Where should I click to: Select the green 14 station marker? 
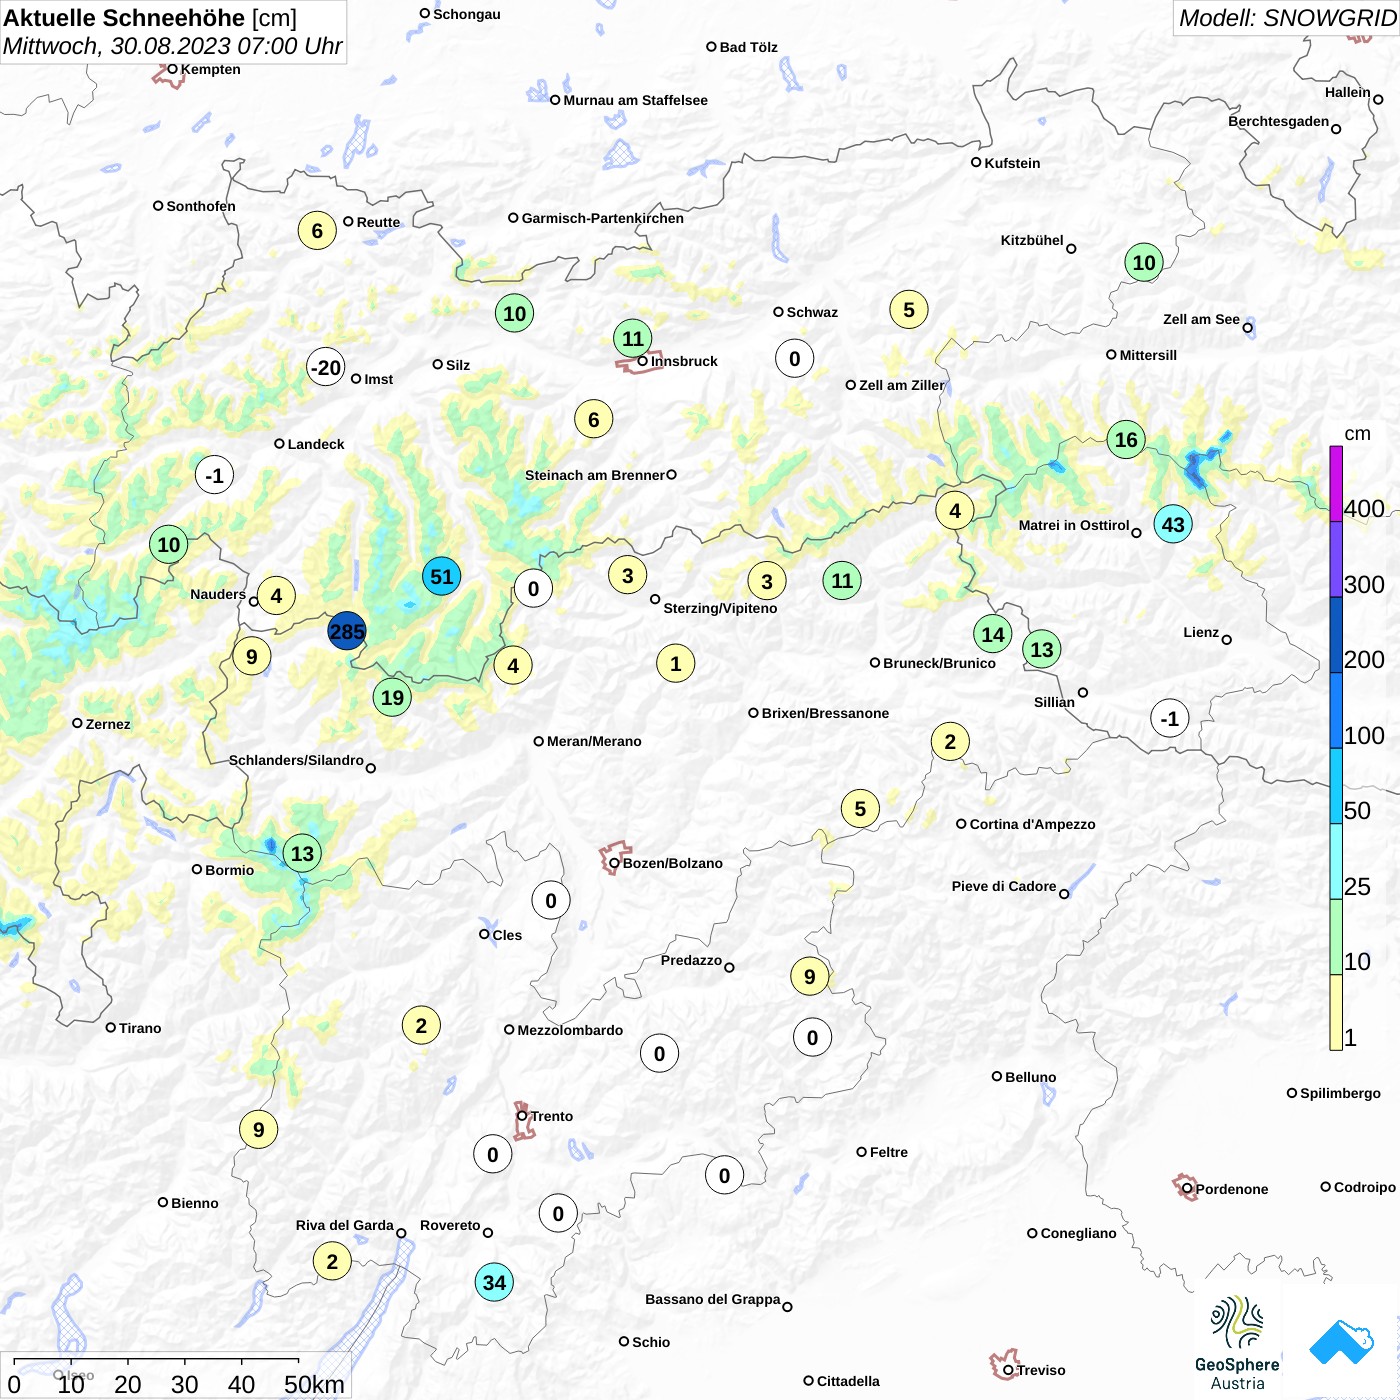(x=992, y=634)
